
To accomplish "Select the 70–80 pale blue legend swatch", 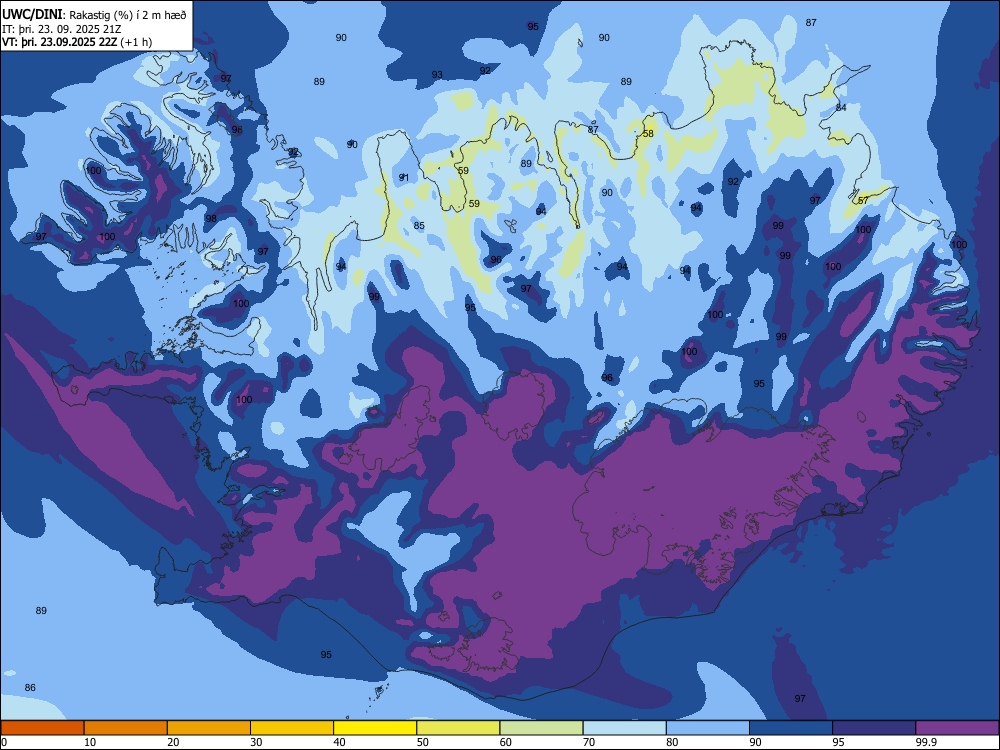I will click(624, 728).
